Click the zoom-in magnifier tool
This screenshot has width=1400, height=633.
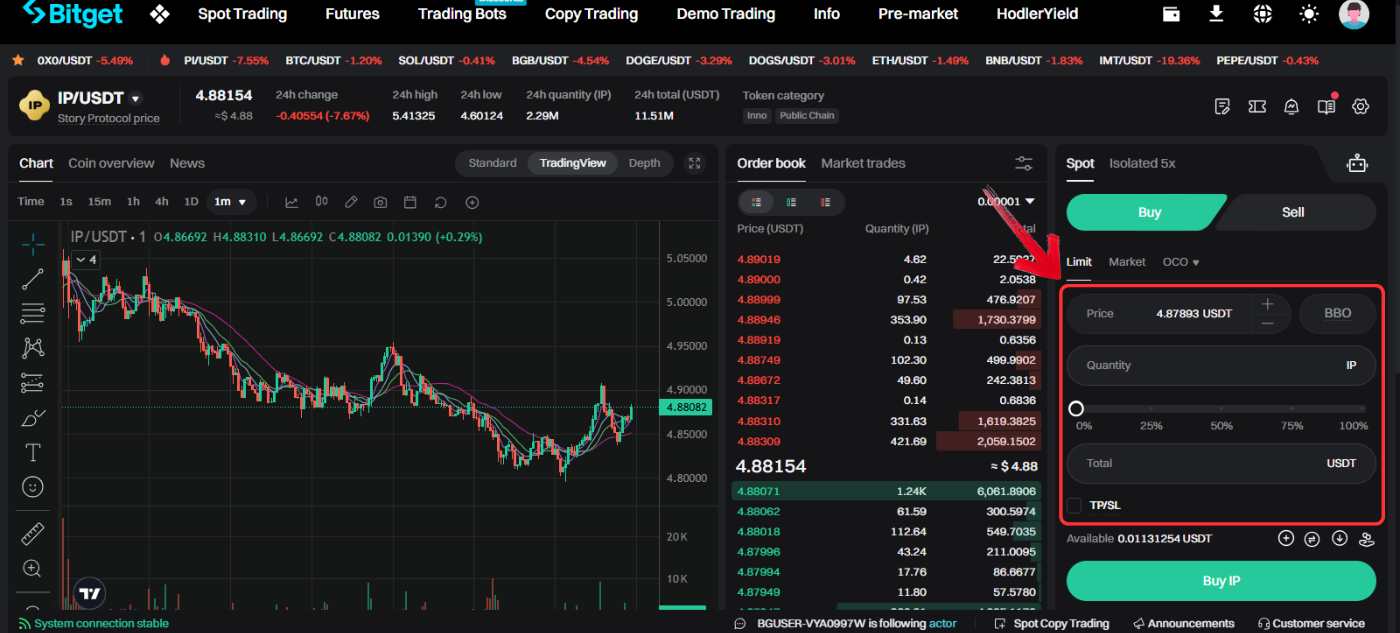33,568
